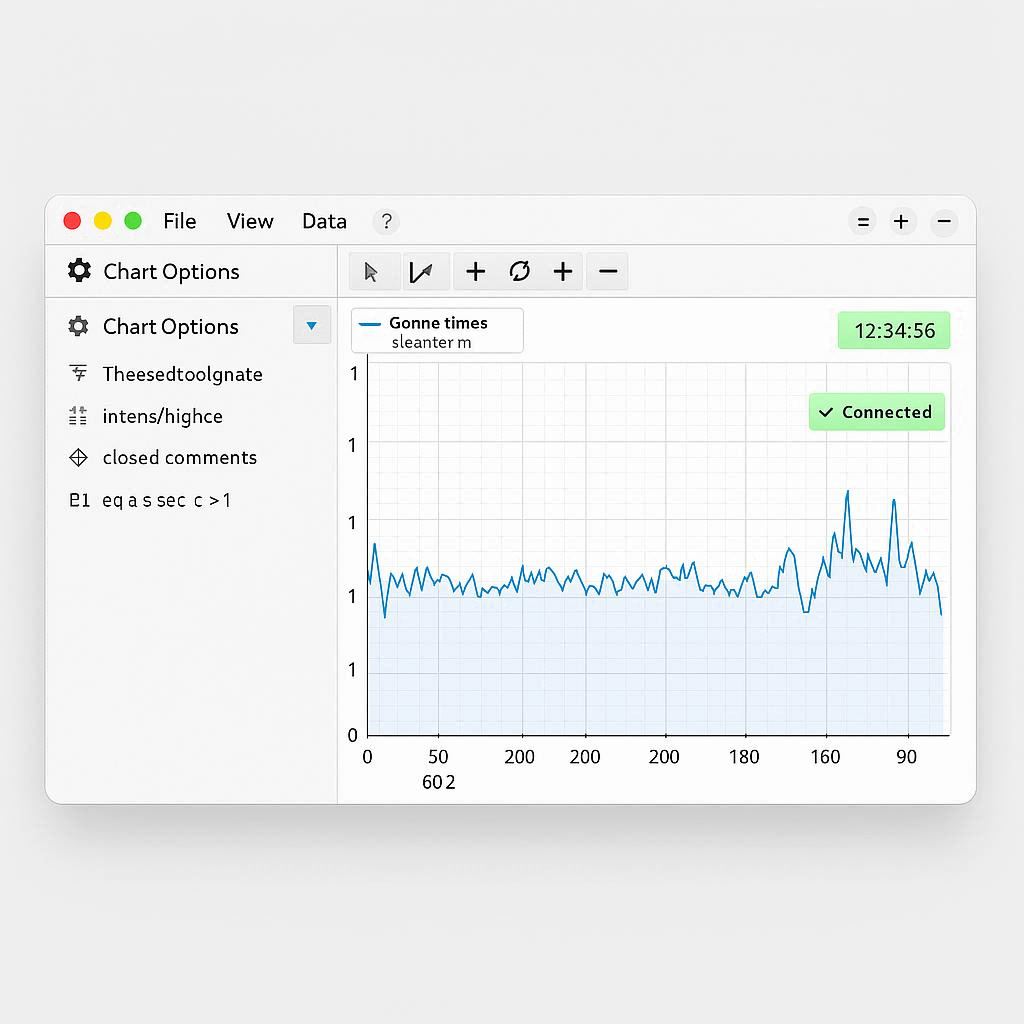Click the minus icon in chart toolbar

(x=607, y=271)
